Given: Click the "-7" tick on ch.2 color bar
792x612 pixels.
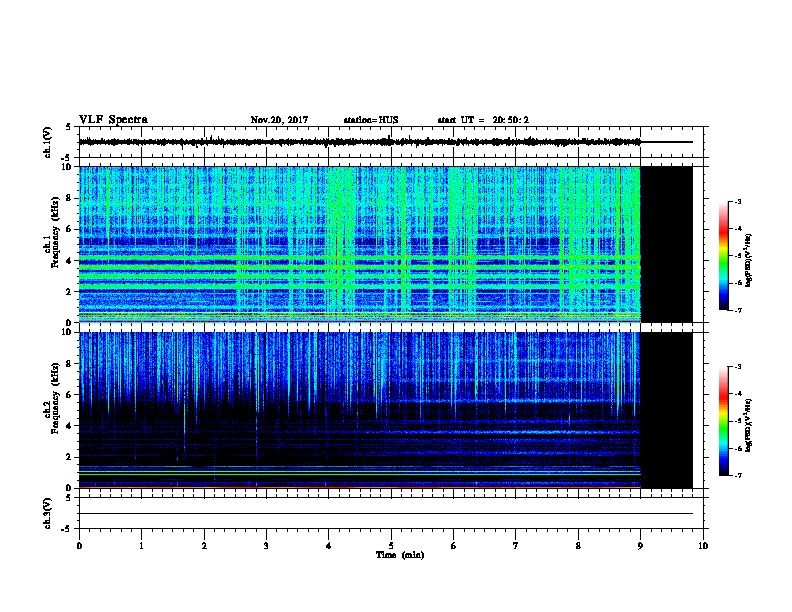Looking at the screenshot, I should pyautogui.click(x=738, y=475).
